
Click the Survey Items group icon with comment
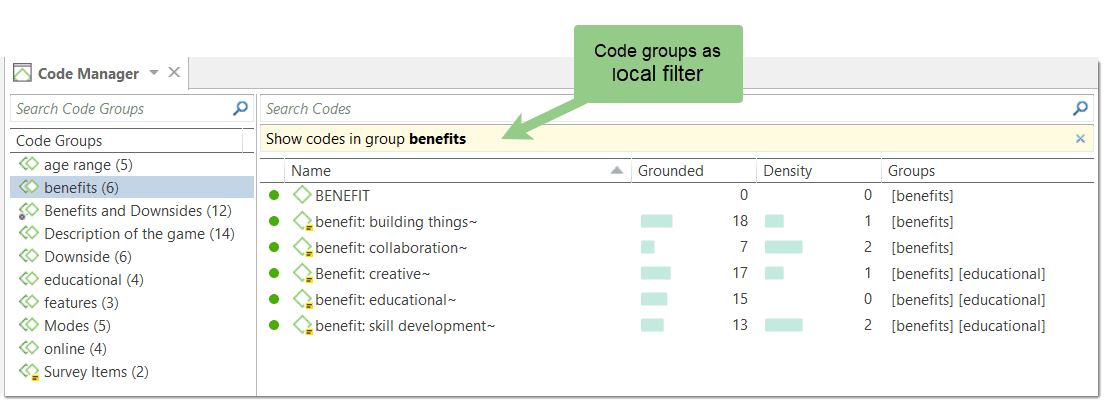[x=28, y=372]
